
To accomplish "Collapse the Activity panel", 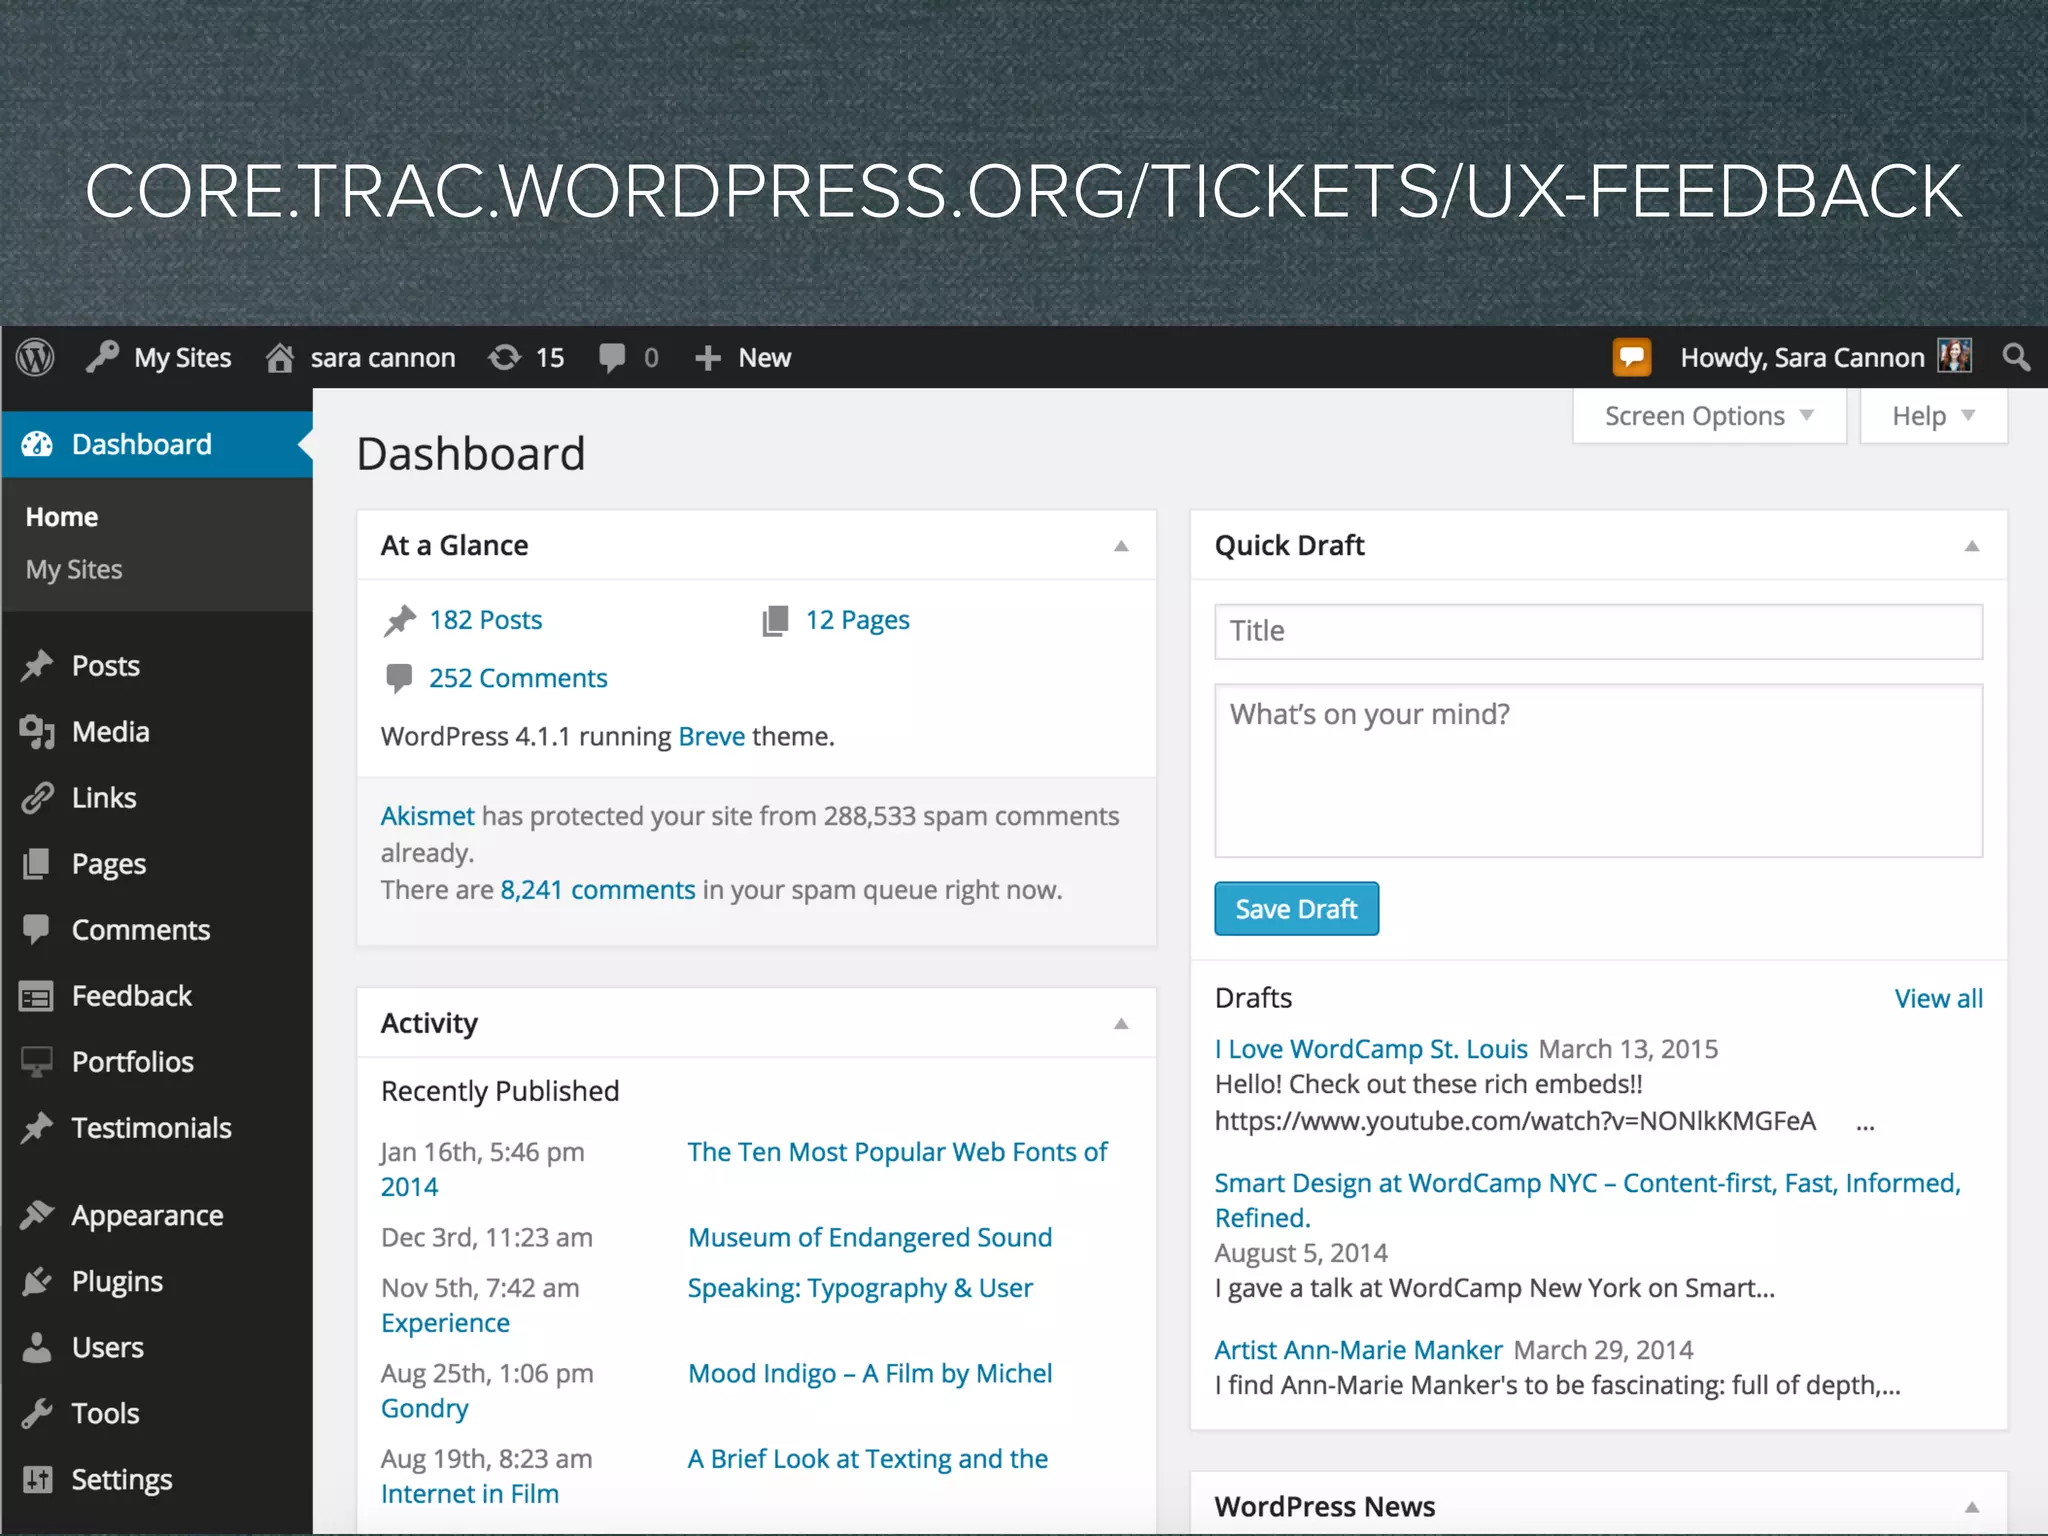I will click(1121, 1024).
